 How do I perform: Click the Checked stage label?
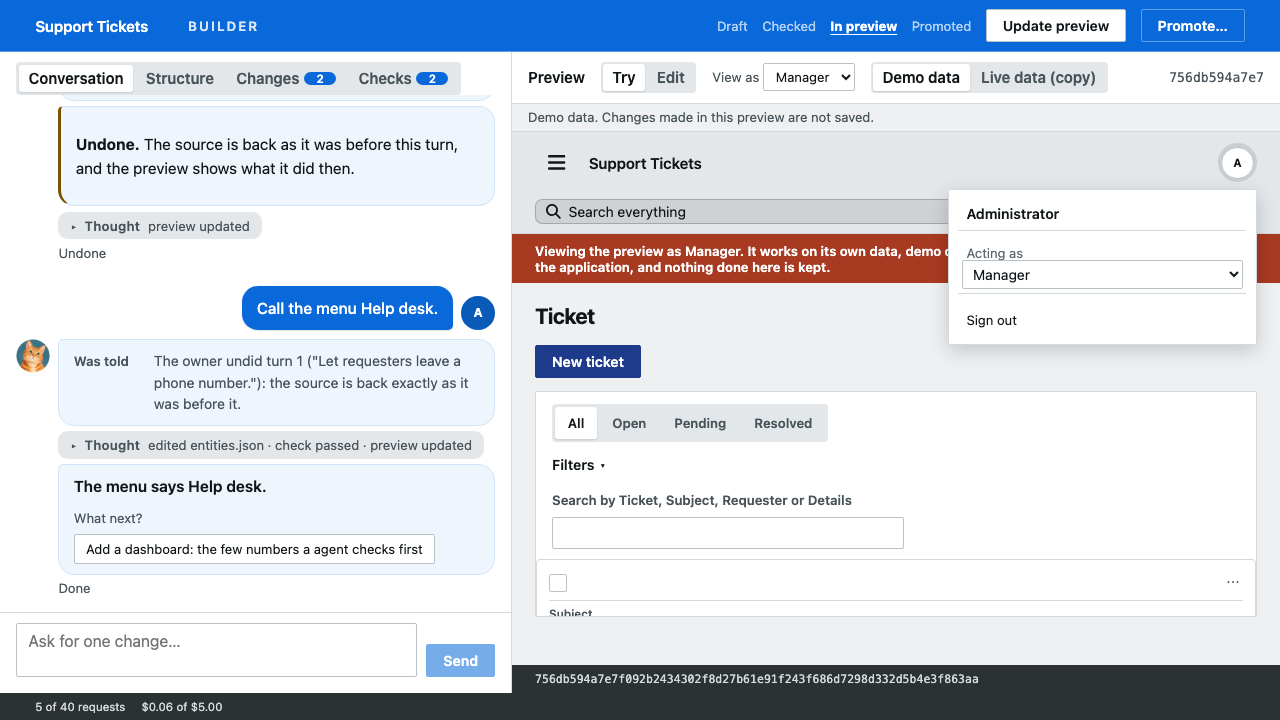coord(789,26)
